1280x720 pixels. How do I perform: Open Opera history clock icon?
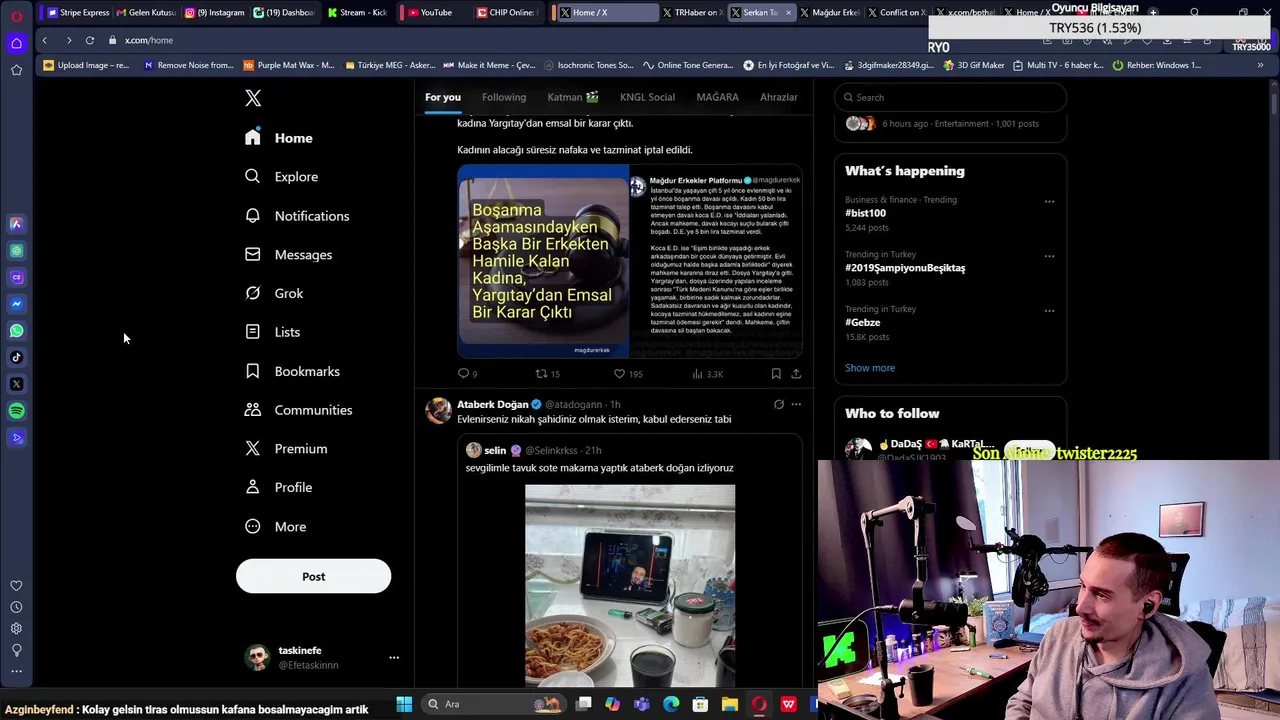click(16, 607)
